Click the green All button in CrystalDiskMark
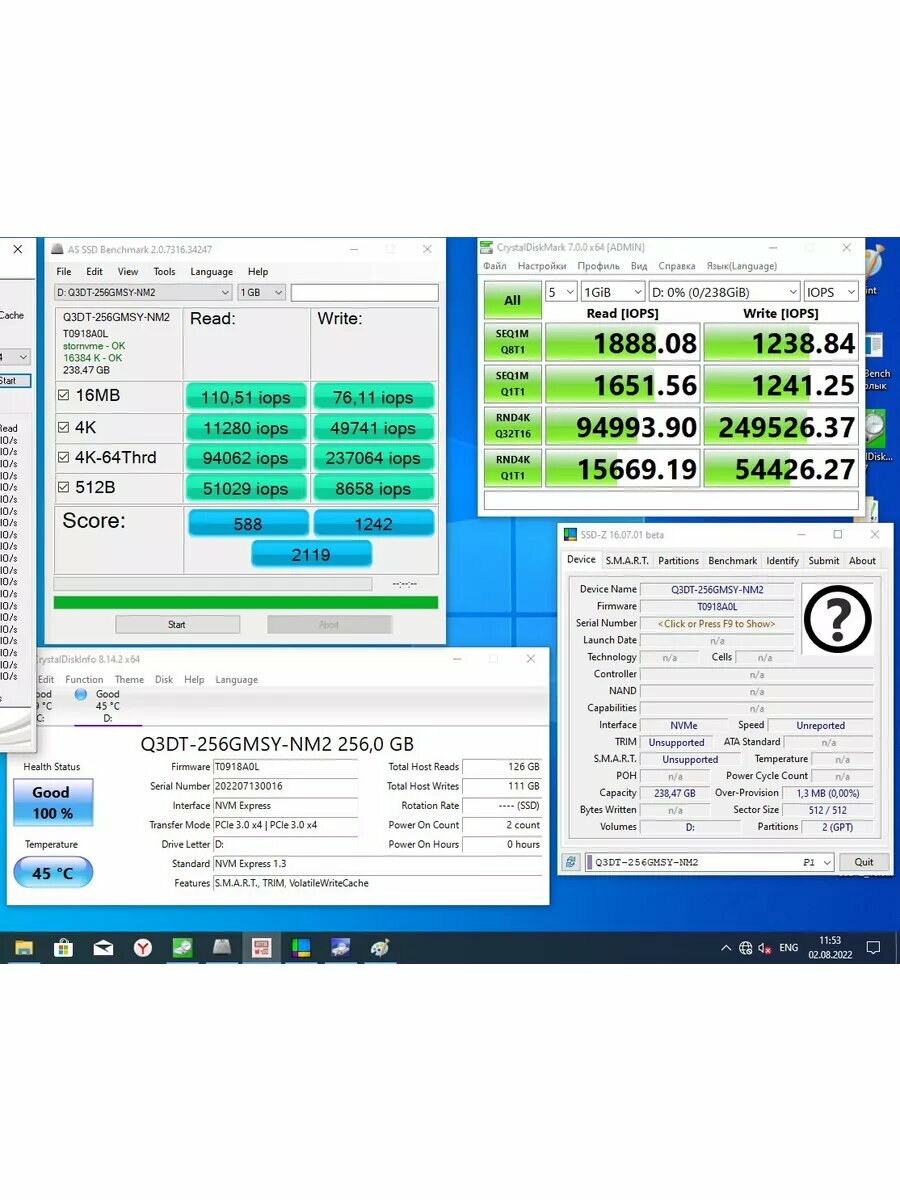Viewport: 900px width, 1200px height. point(512,300)
